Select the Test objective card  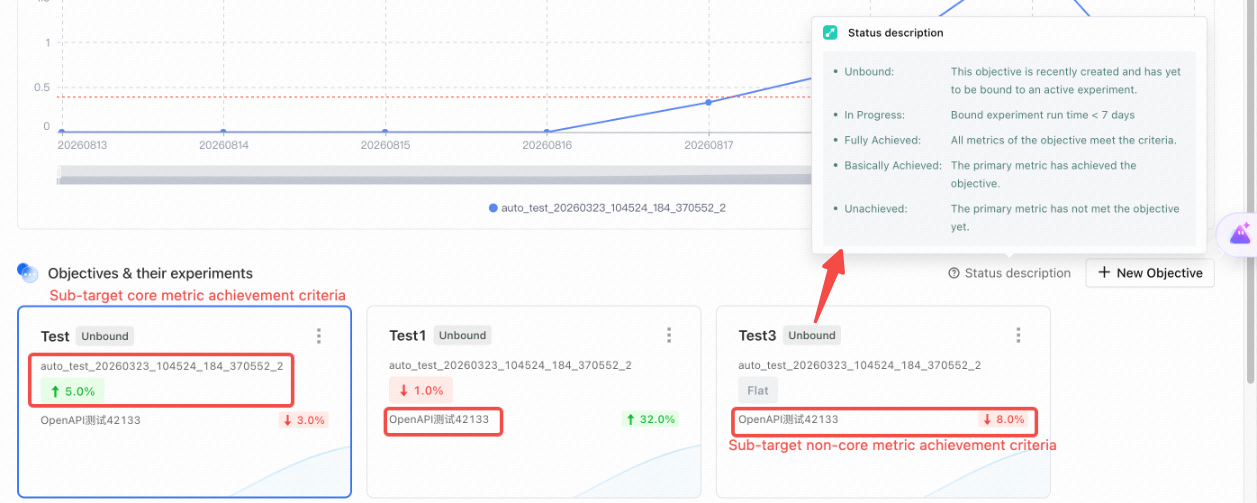click(x=185, y=401)
